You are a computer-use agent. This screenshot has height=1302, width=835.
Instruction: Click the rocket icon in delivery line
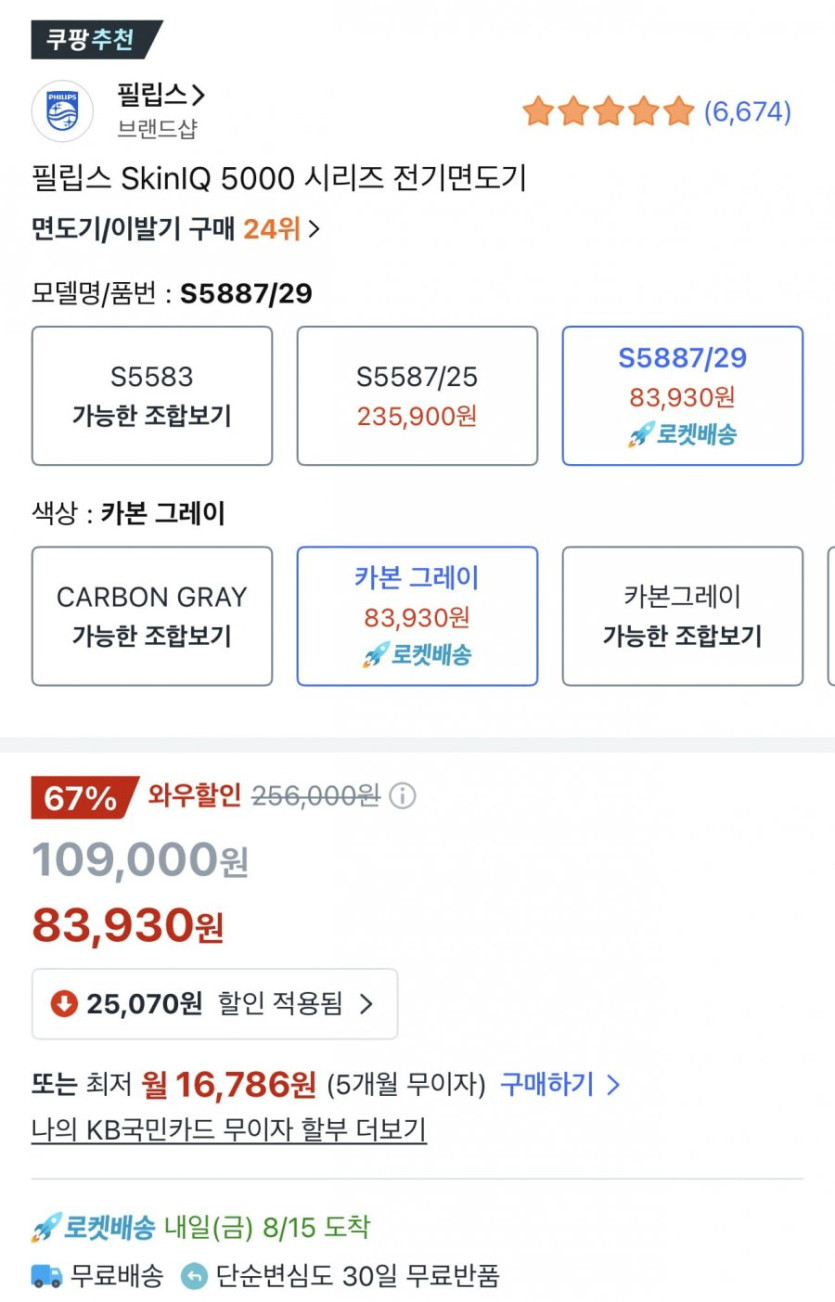46,1227
